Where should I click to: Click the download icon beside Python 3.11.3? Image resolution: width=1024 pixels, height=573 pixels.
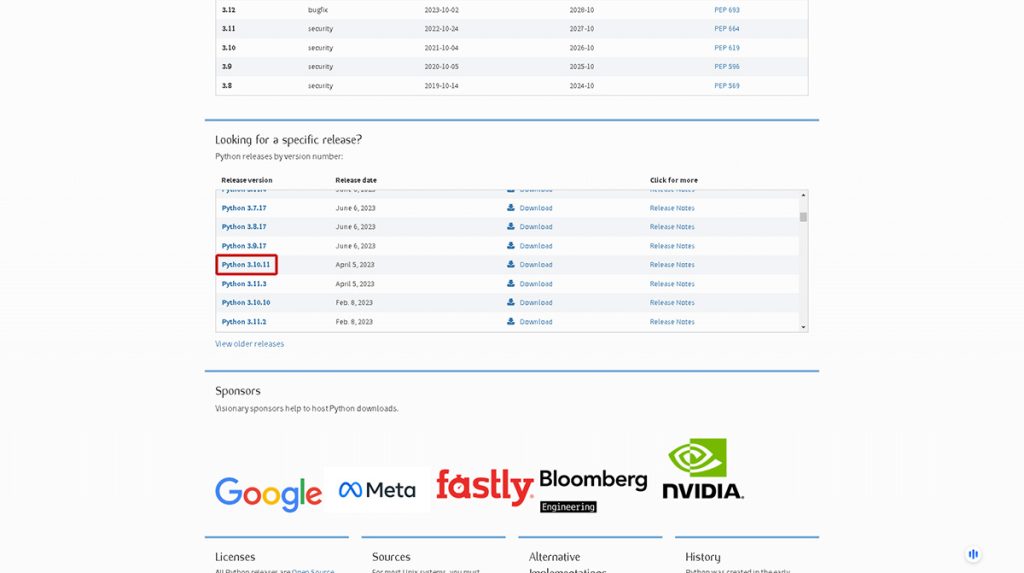point(511,284)
